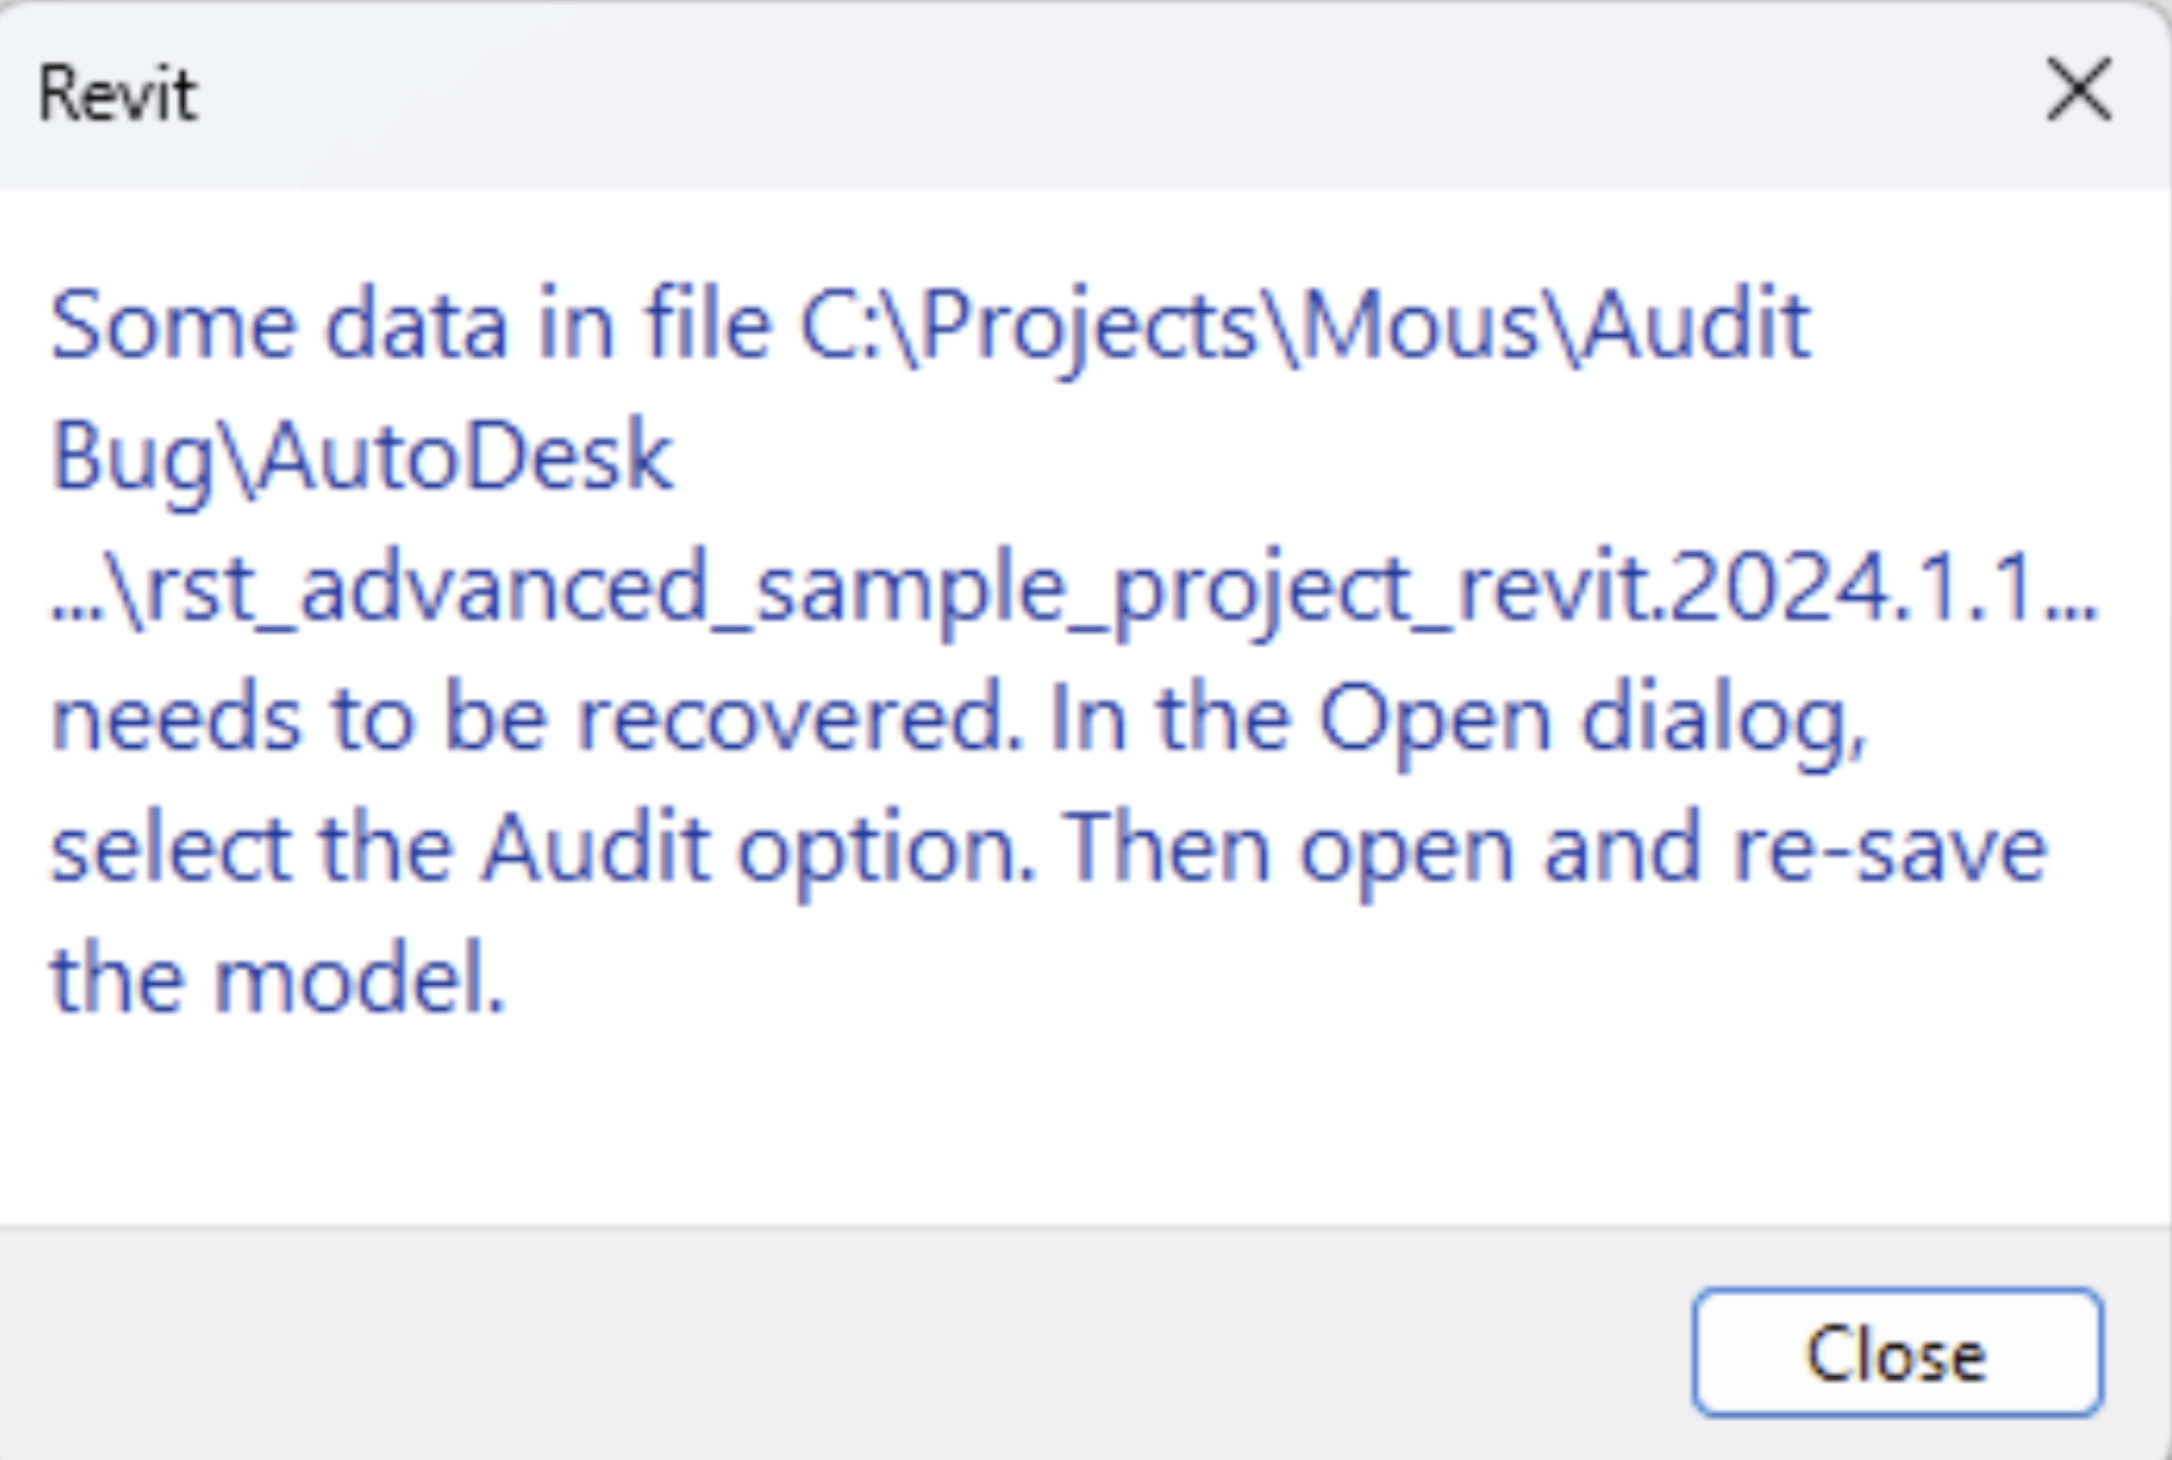Click the blank white area below the message
The height and width of the screenshot is (1460, 2172).
[x=1000, y=1120]
